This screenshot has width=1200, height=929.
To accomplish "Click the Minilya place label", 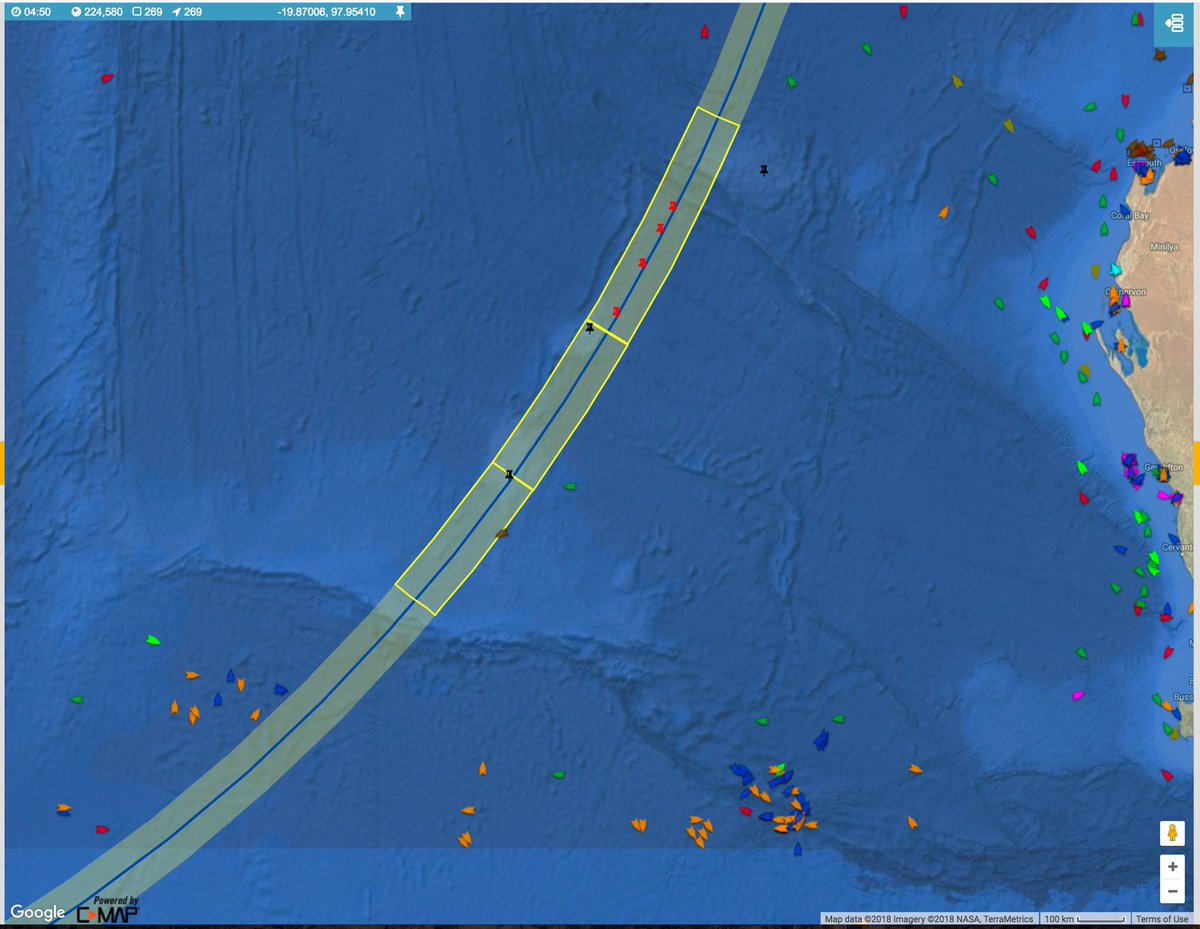I will [x=1166, y=246].
